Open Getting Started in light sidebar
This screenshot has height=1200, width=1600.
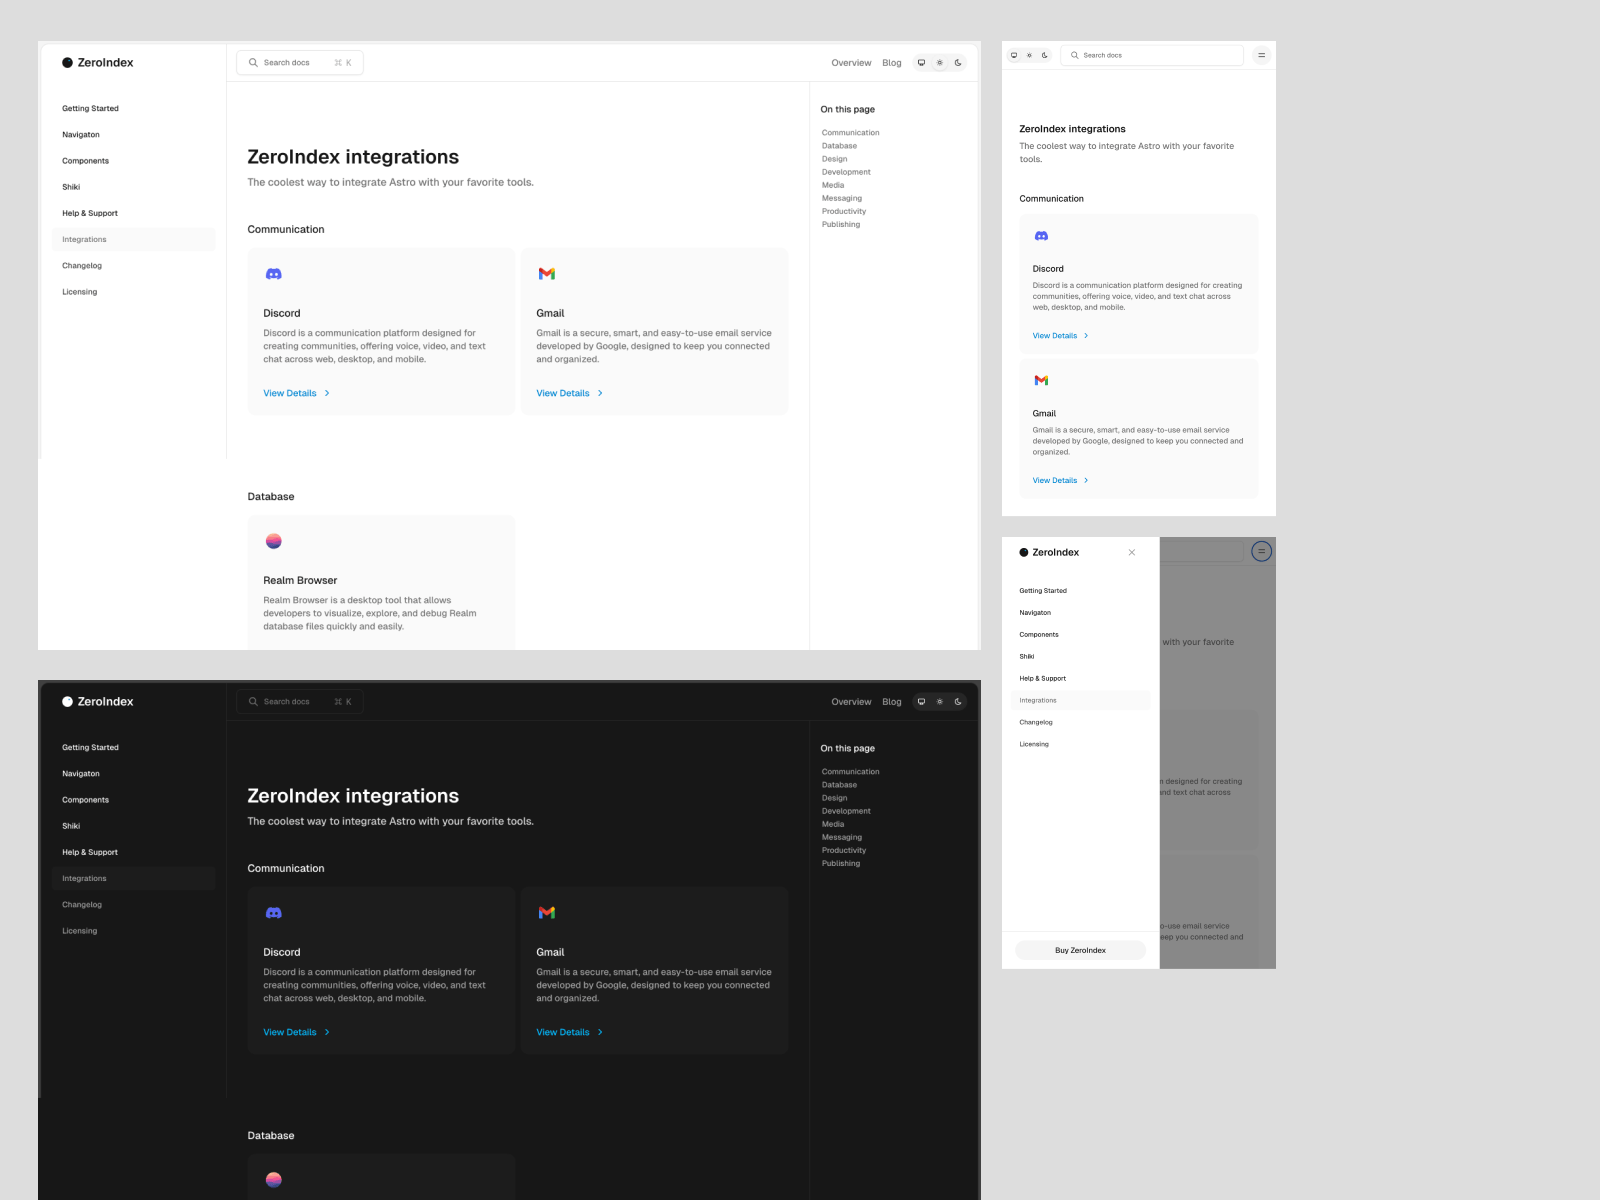(90, 108)
